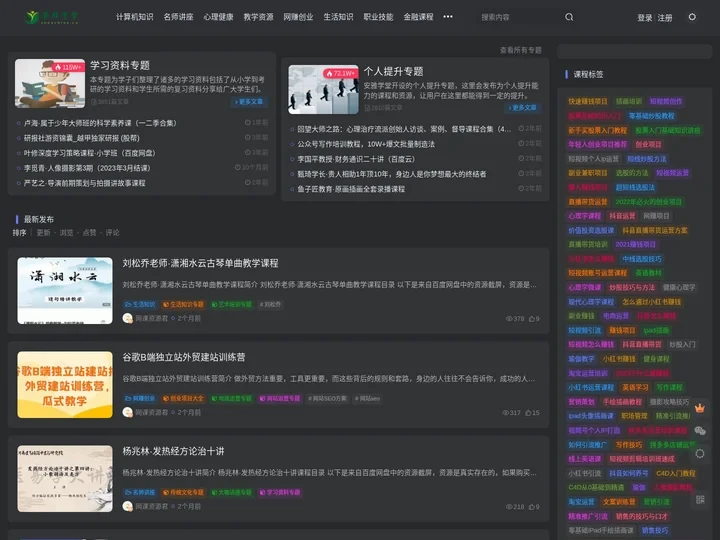Click the C4D入门教程 course tag
This screenshot has height=540, width=720.
(x=675, y=473)
